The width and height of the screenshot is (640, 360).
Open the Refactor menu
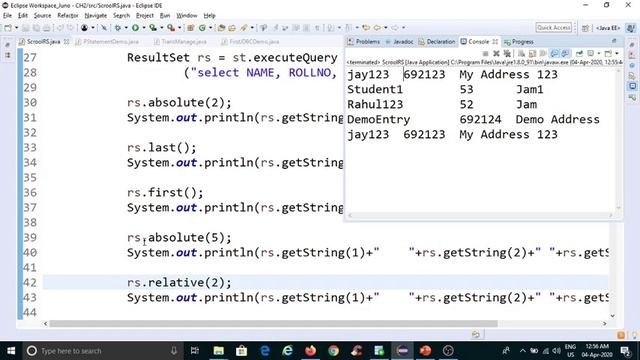68,16
